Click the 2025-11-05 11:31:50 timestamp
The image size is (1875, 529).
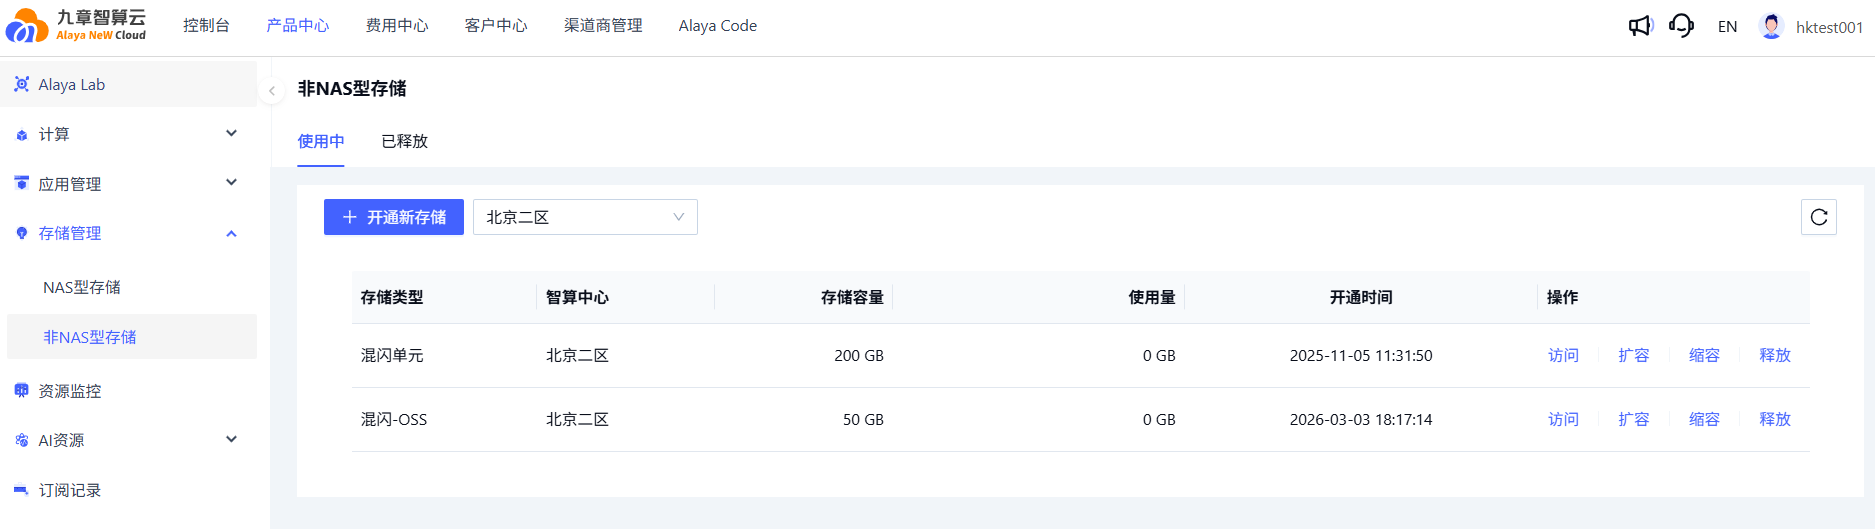pos(1361,355)
